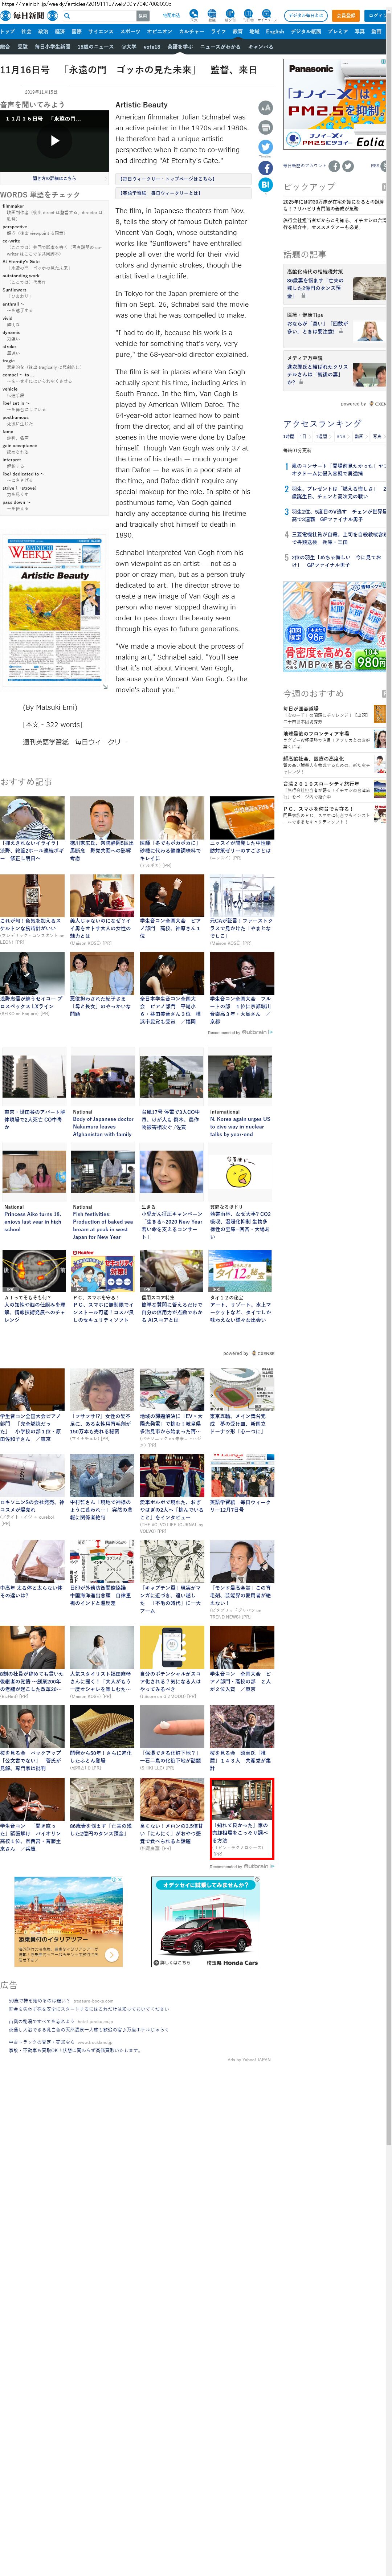392x2576 pixels.
Task: Click the font size A+ icon
Action: 265,107
